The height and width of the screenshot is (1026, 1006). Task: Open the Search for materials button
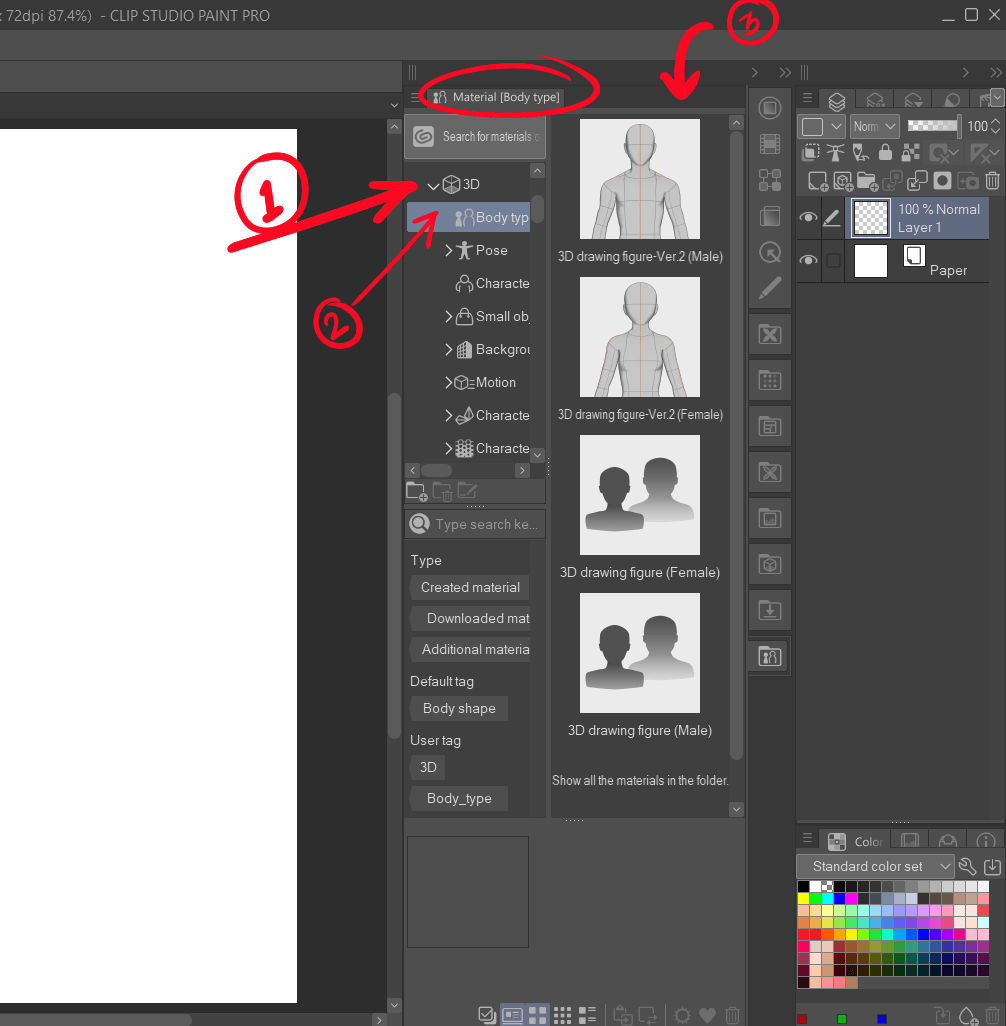click(x=475, y=137)
